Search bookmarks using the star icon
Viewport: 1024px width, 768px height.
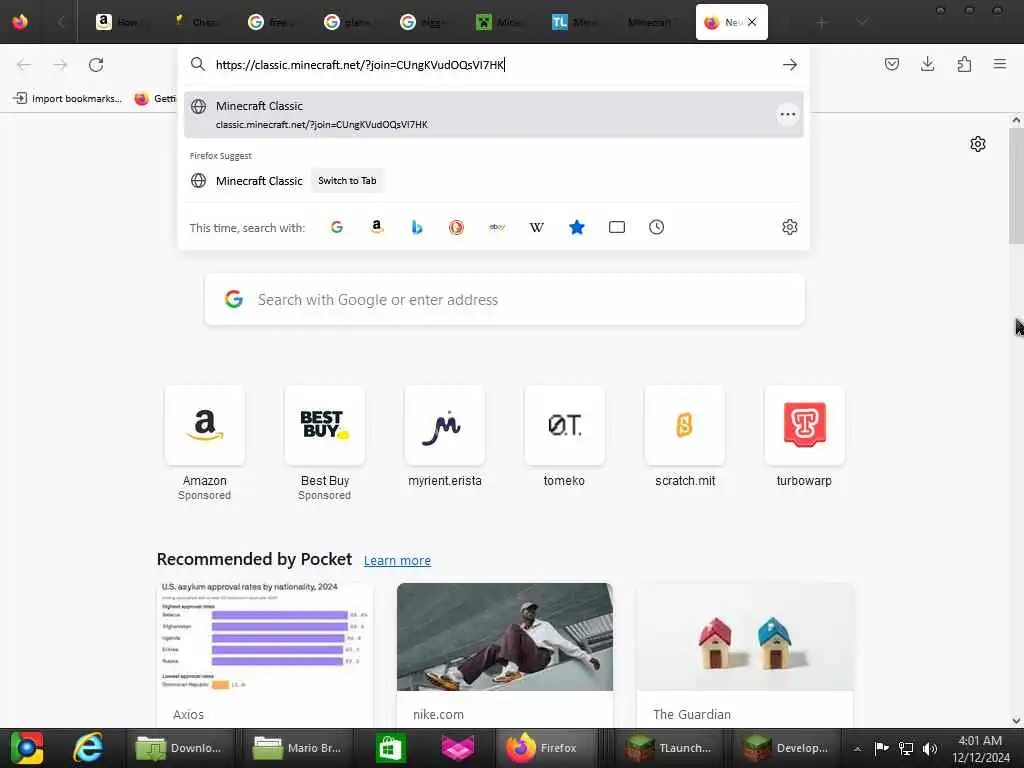(x=577, y=227)
